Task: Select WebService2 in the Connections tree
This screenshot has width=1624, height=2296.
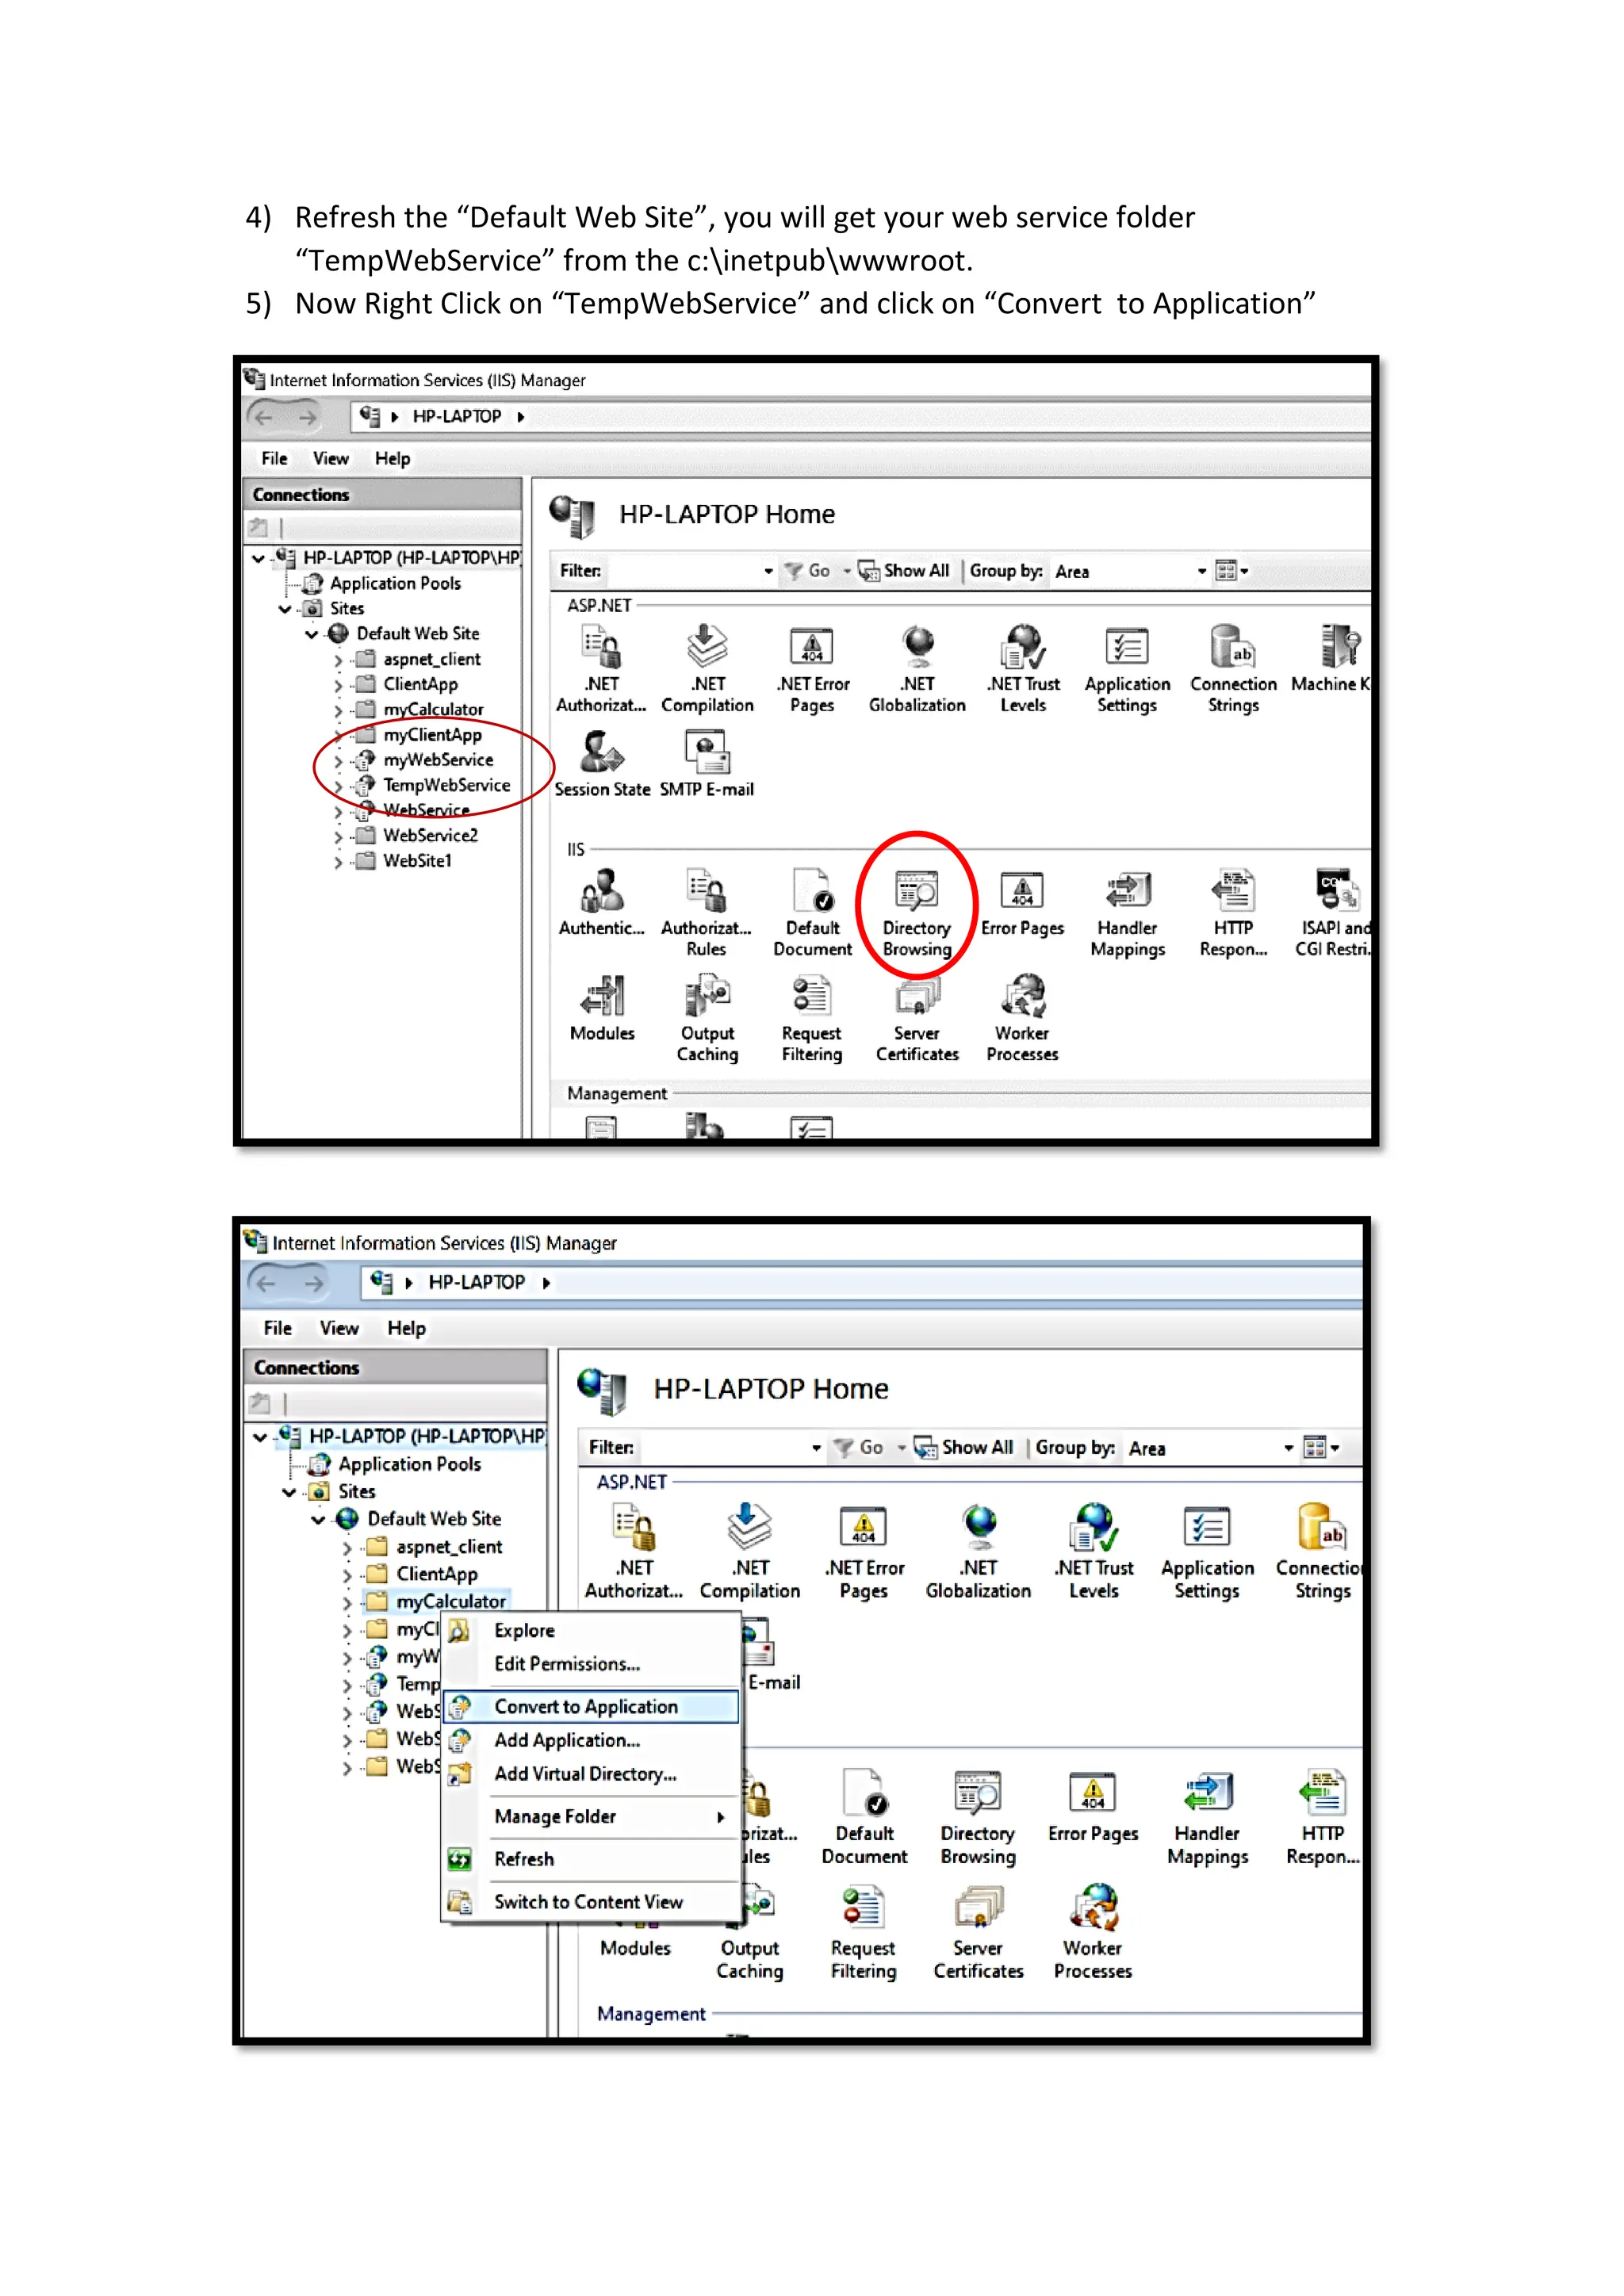Action: (430, 836)
